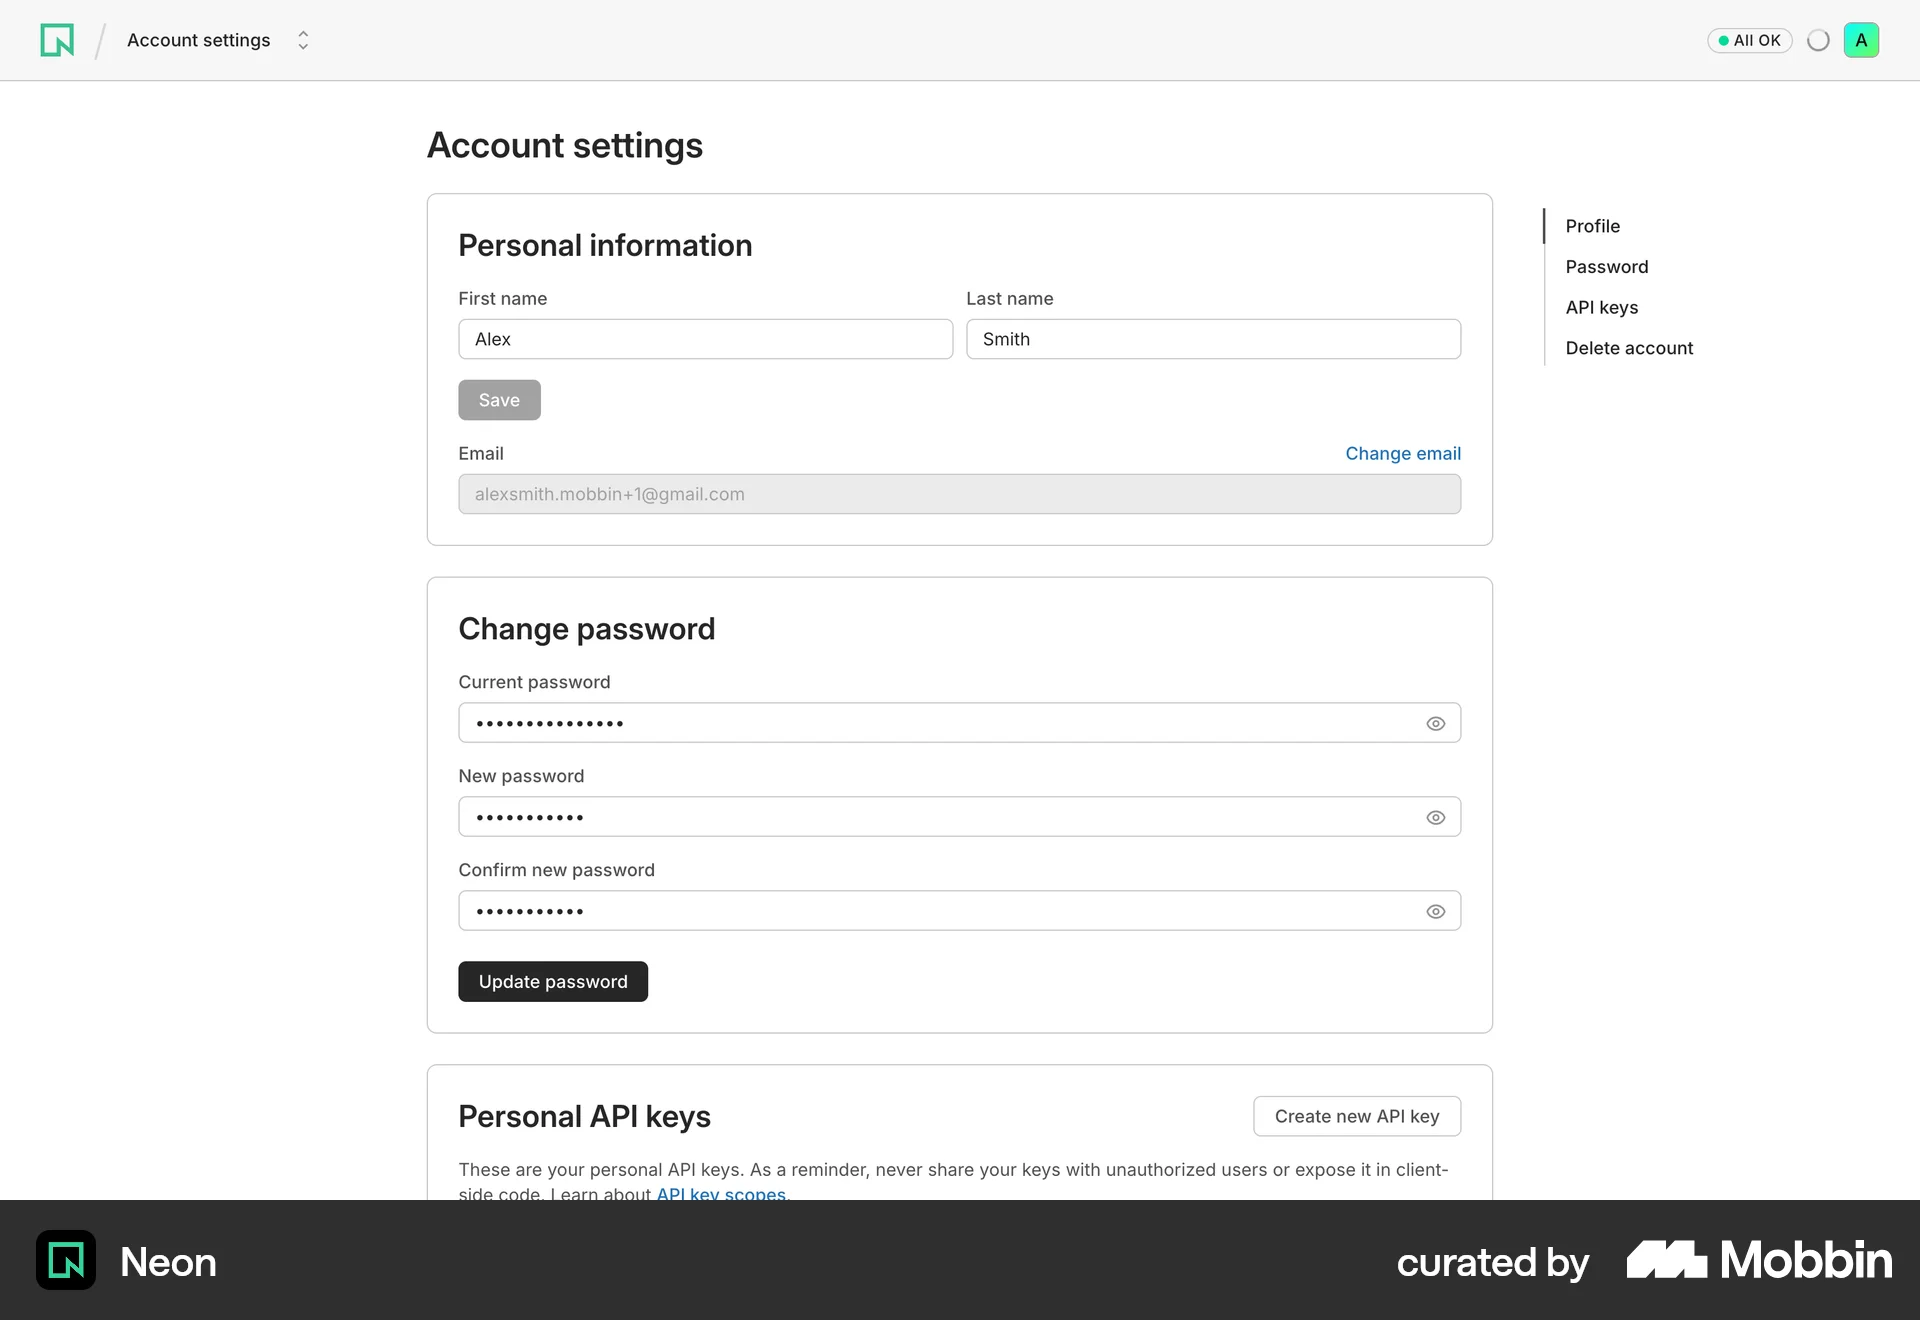
Task: Go to Profile section in side nav
Action: (x=1592, y=226)
